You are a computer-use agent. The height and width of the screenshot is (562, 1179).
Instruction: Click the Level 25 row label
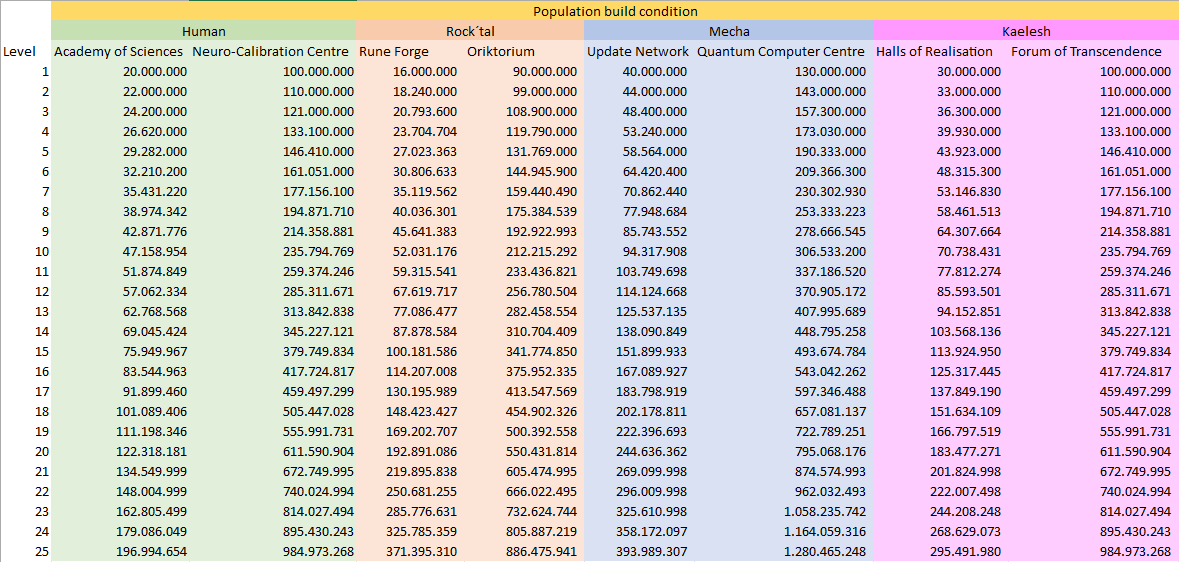coord(40,552)
